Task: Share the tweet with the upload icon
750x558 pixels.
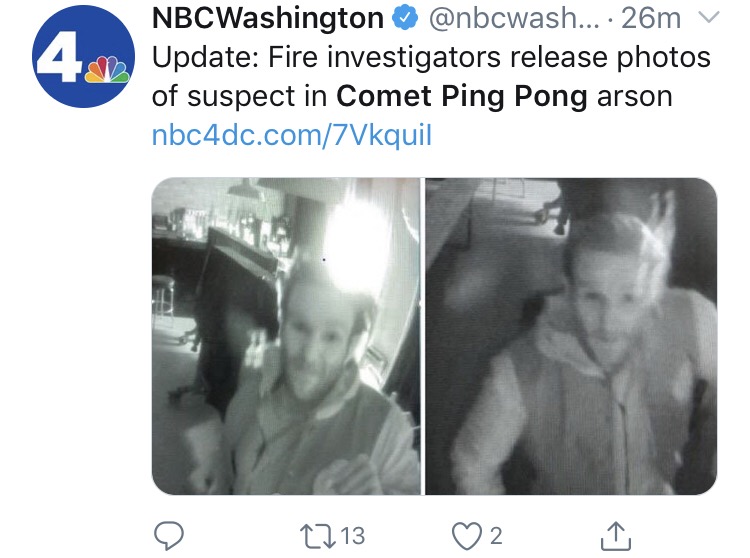Action: click(616, 536)
